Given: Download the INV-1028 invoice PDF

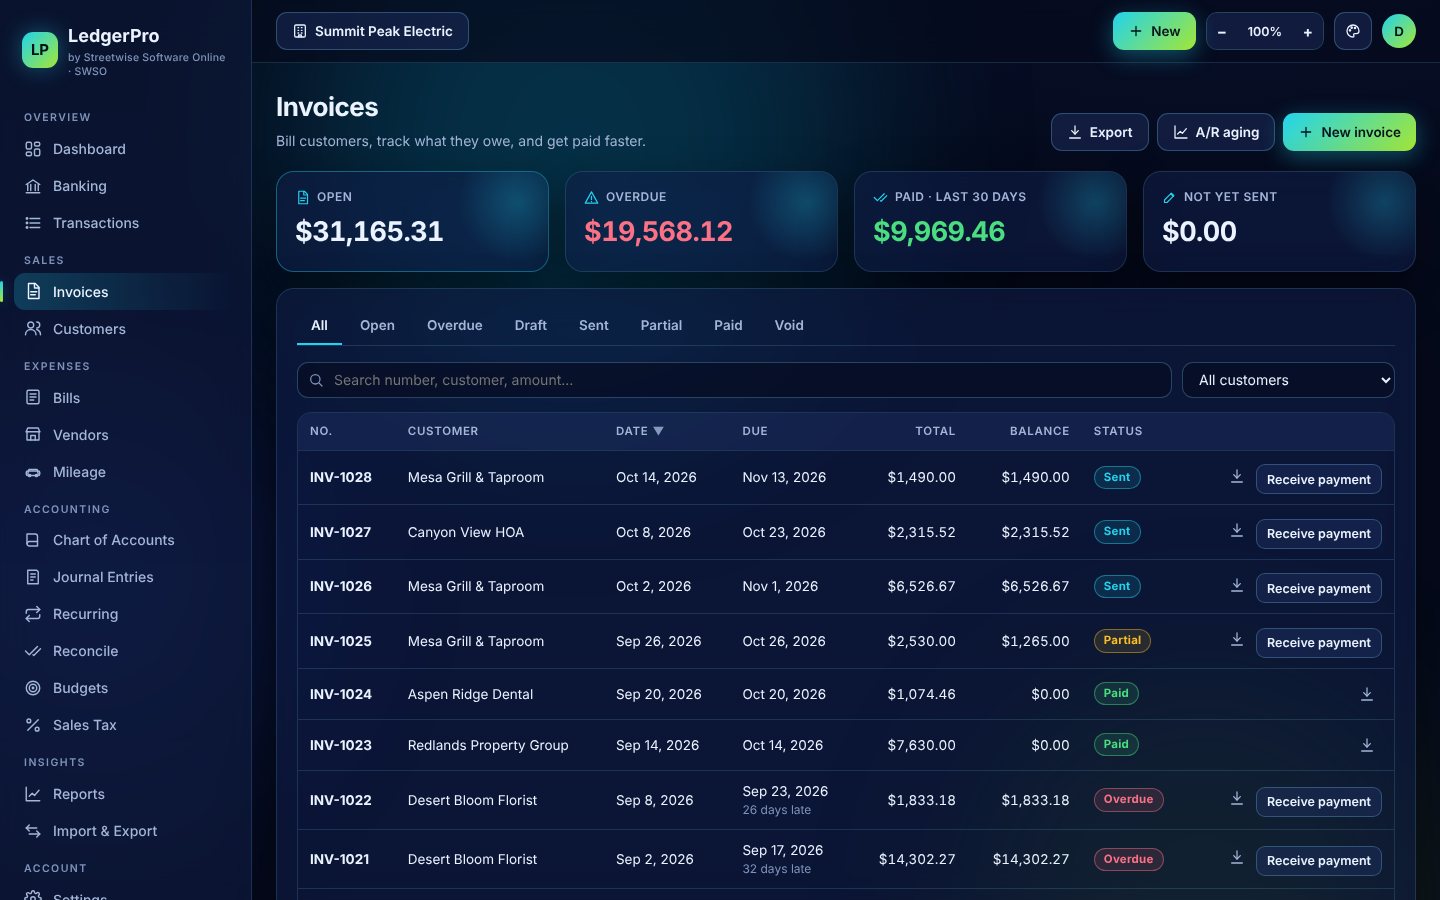Looking at the screenshot, I should point(1237,477).
